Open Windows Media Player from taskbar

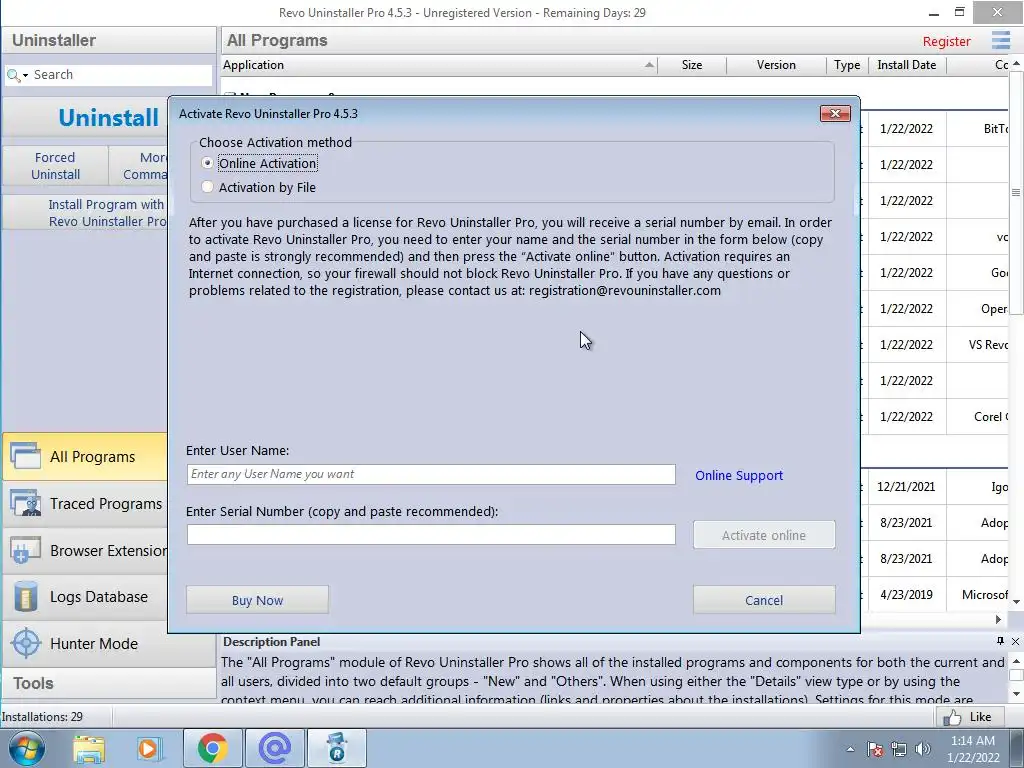150,749
